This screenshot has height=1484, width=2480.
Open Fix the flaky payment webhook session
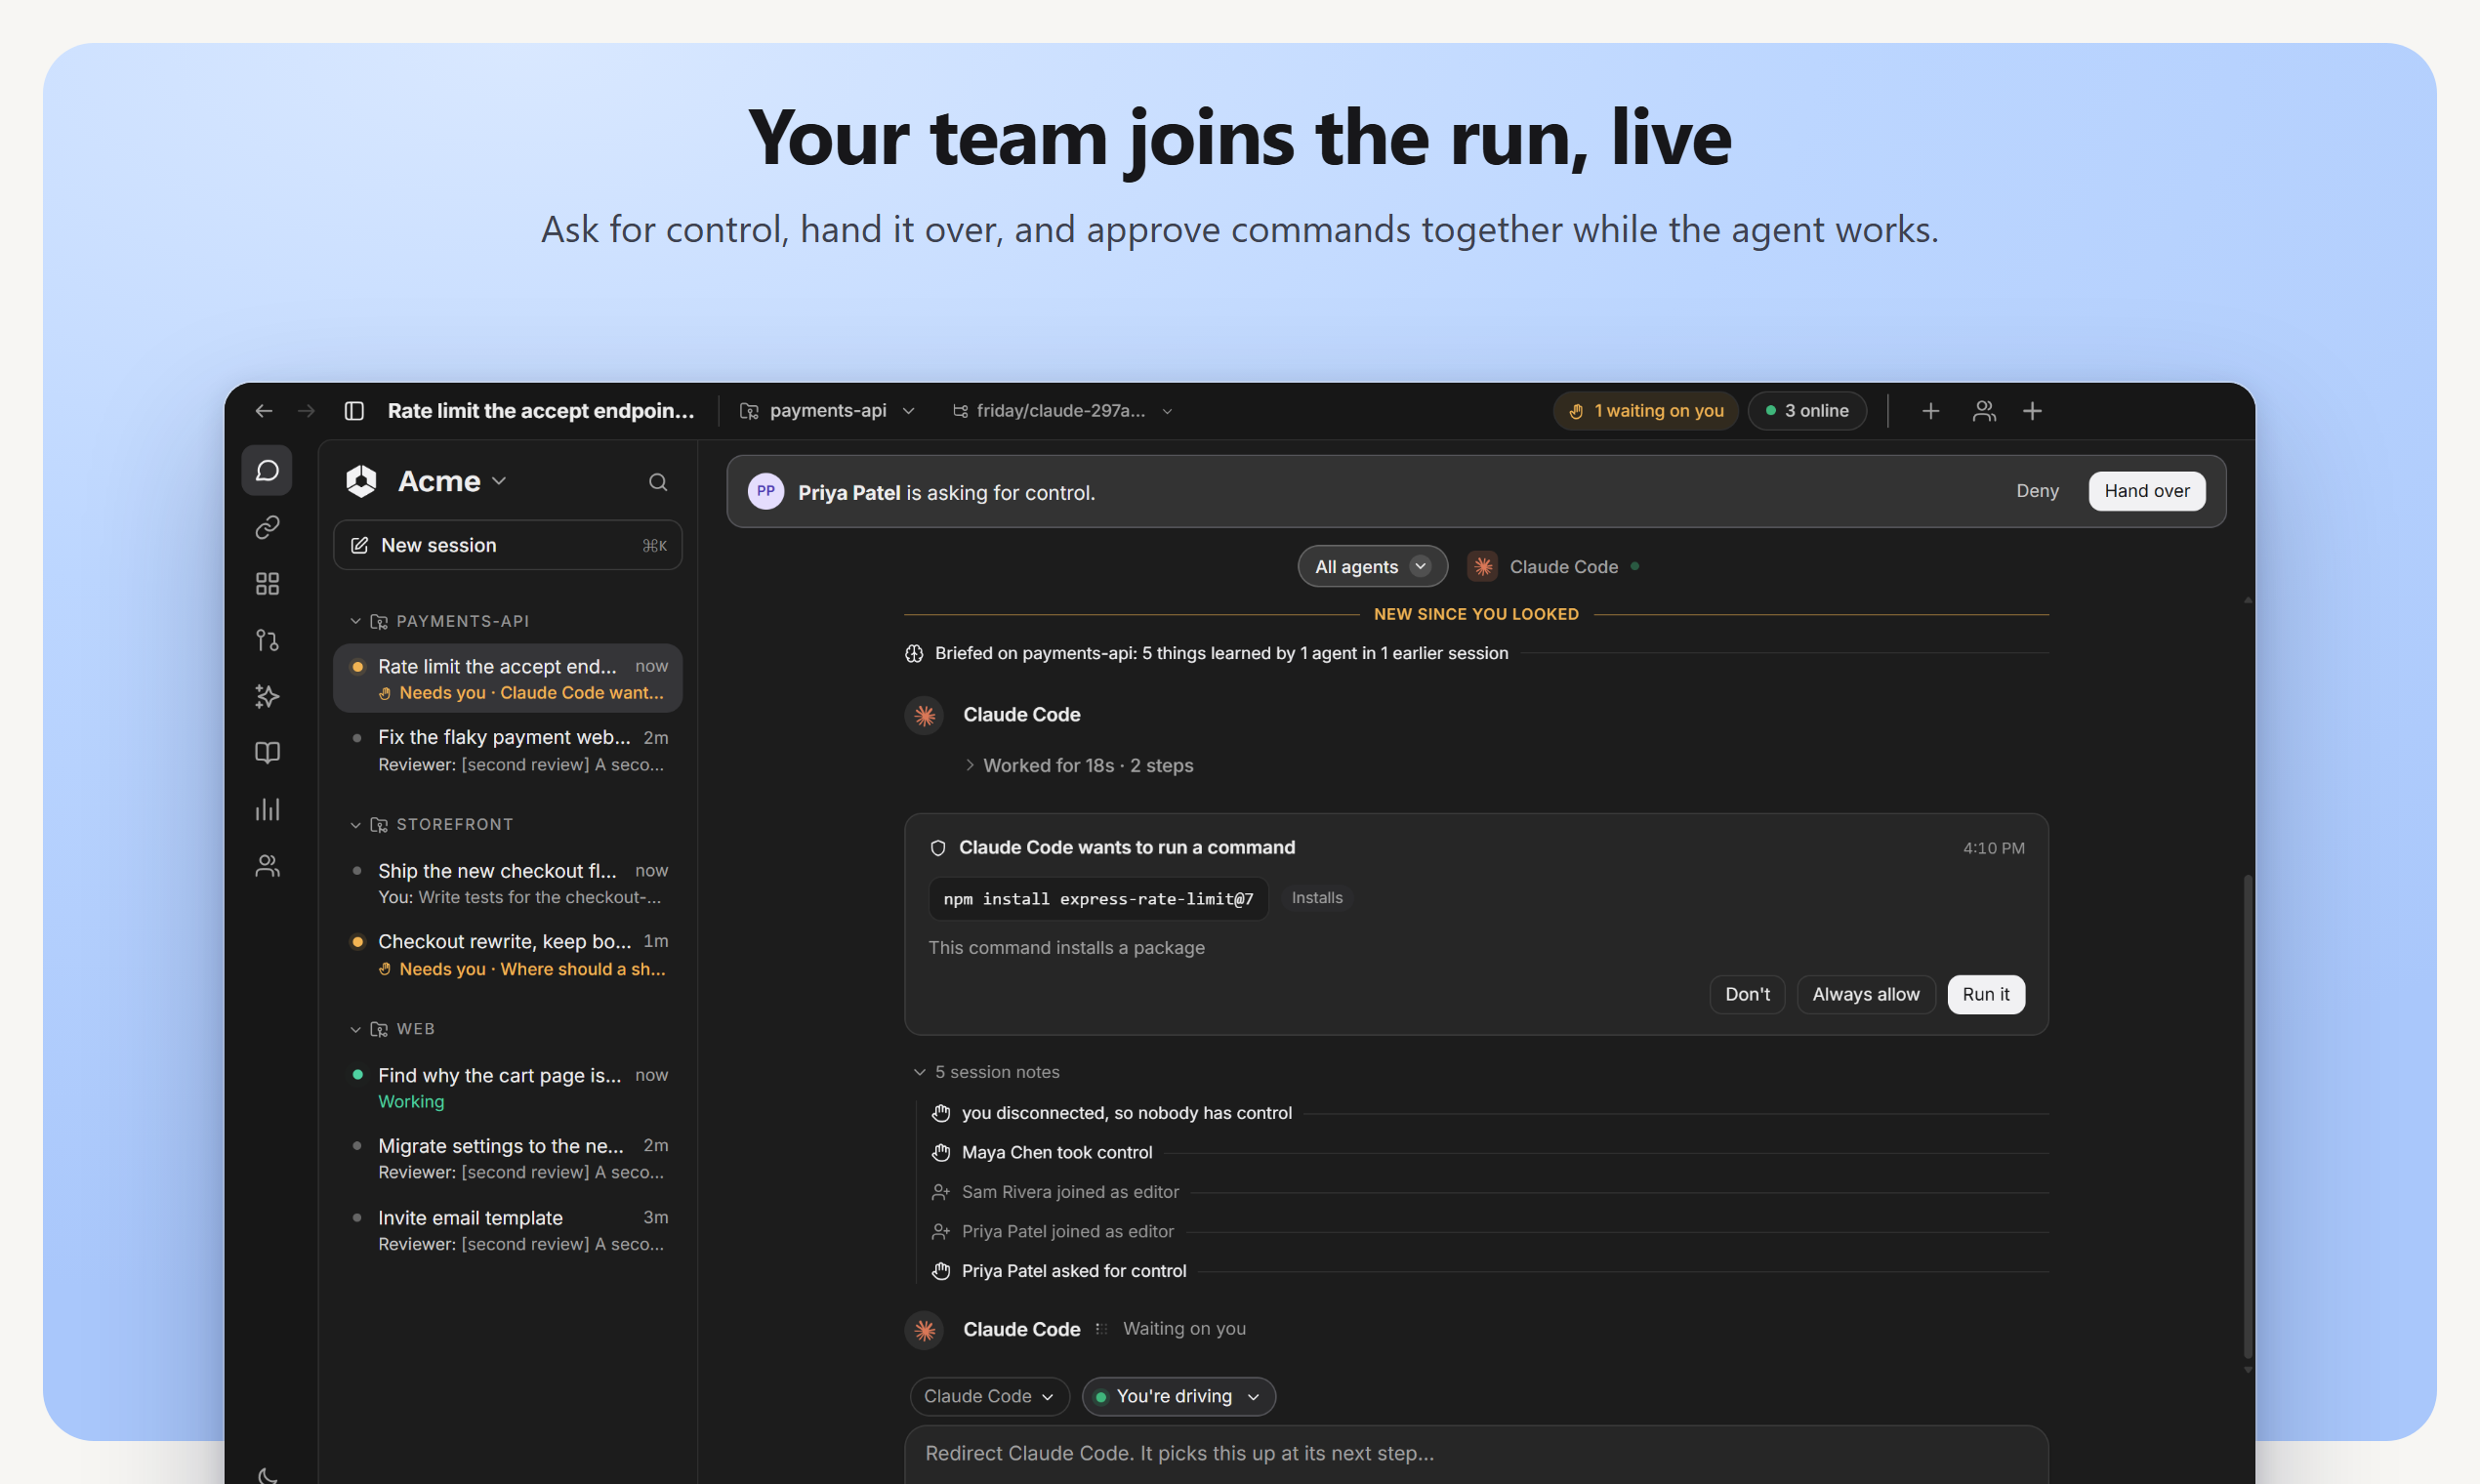pos(508,750)
